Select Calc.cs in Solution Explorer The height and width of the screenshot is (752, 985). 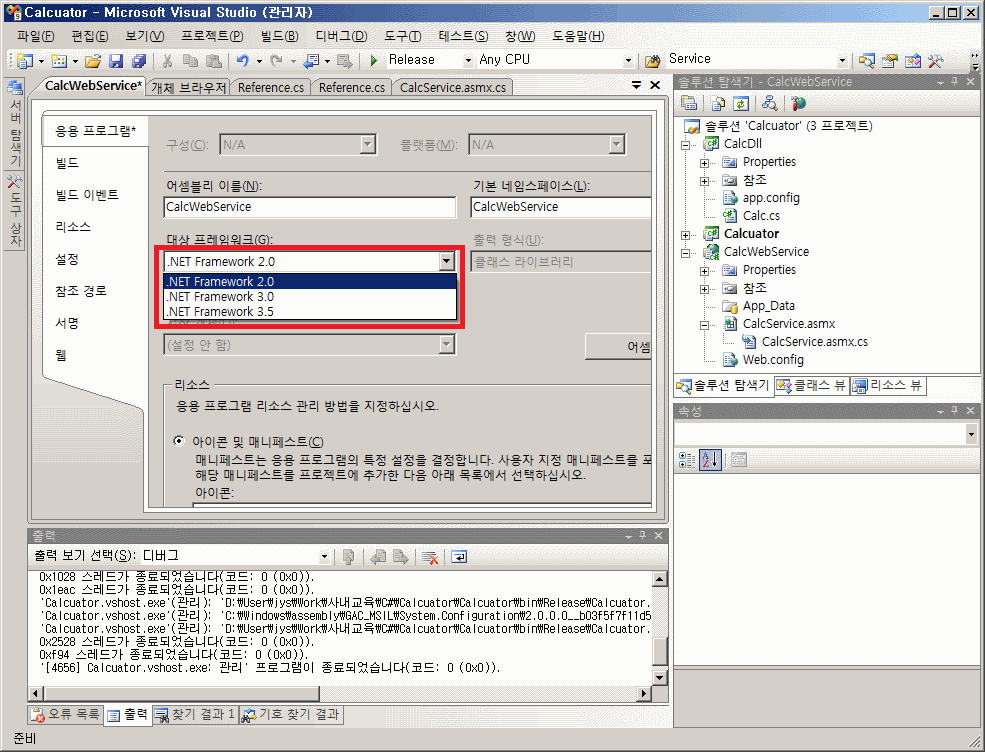tap(761, 216)
